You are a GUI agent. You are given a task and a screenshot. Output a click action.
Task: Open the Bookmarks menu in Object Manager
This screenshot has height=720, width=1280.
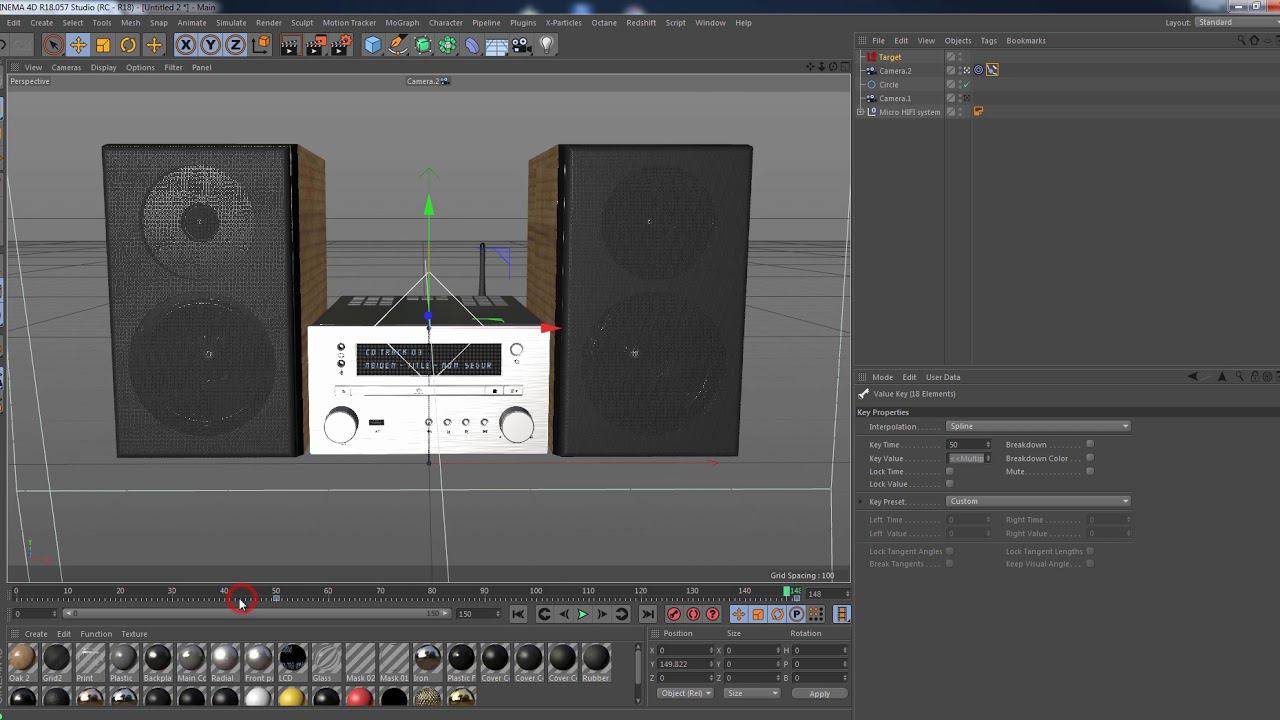pos(1026,41)
